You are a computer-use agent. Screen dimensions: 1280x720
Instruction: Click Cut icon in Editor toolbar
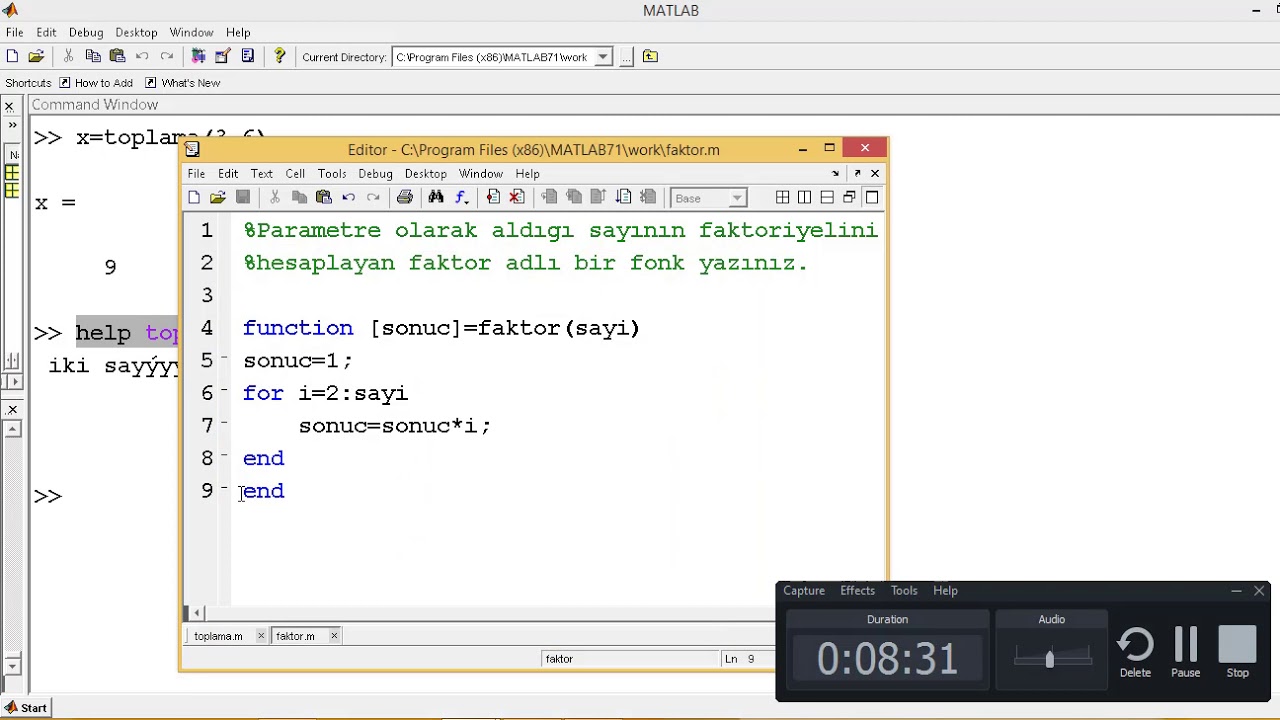[275, 198]
